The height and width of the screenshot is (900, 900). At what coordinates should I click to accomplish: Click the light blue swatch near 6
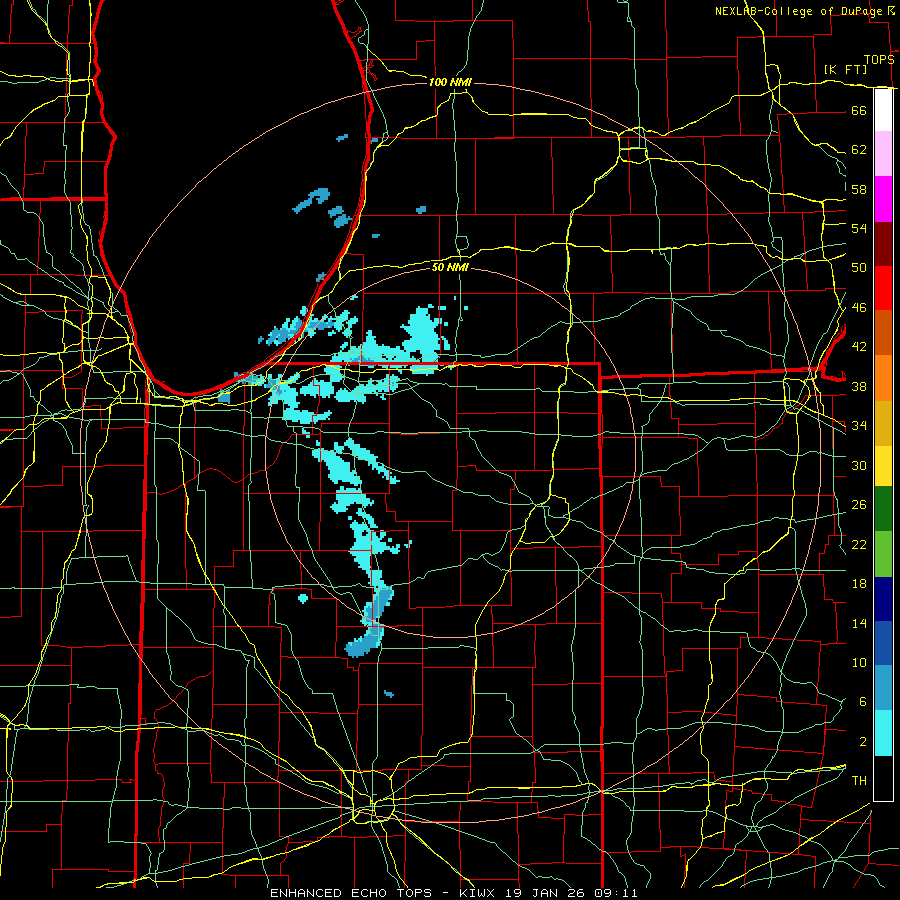(883, 688)
